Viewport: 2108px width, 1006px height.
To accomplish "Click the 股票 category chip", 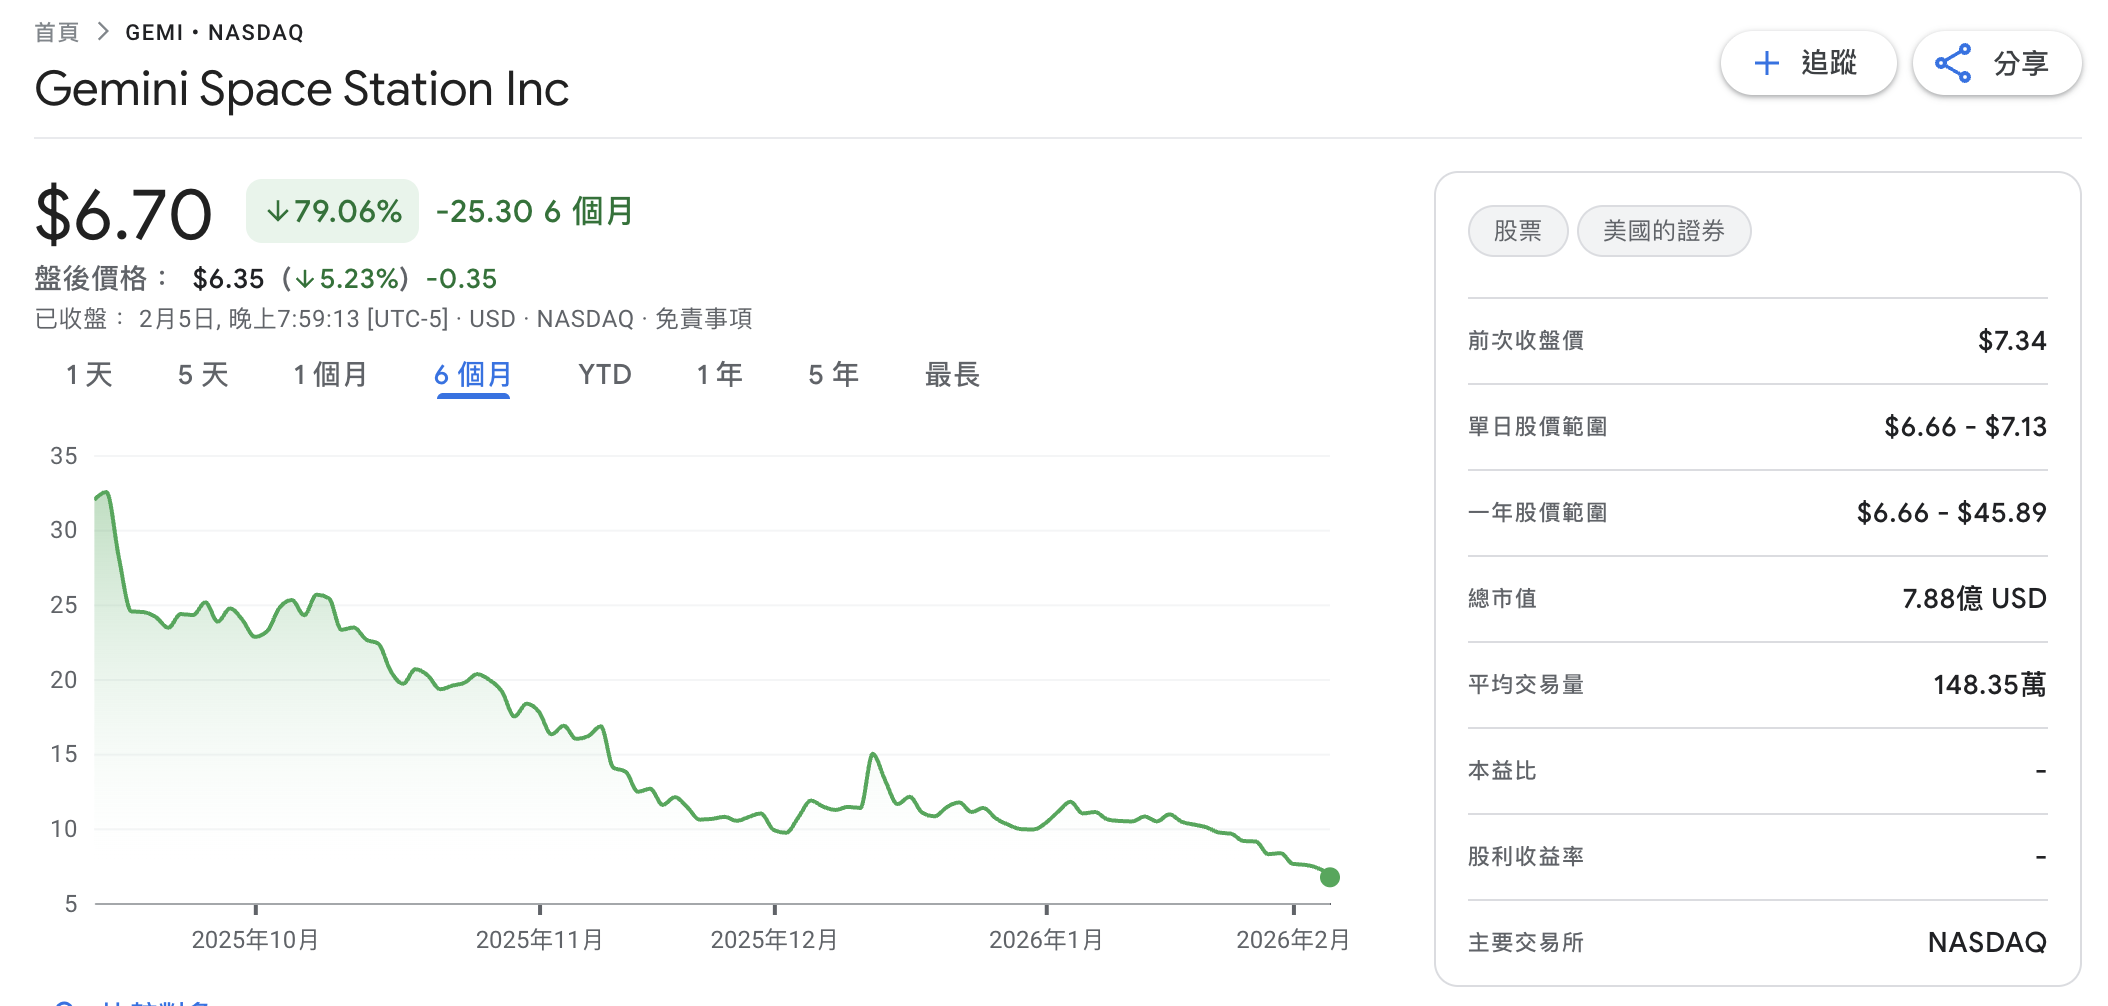I will [x=1518, y=231].
